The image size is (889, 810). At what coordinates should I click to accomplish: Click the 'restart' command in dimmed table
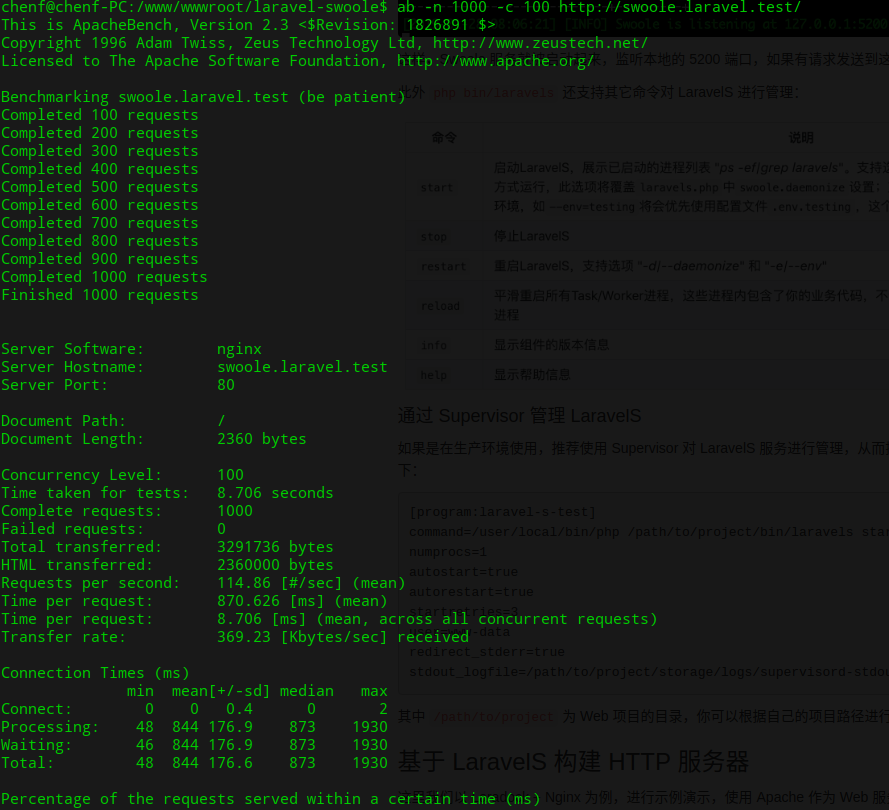click(443, 266)
